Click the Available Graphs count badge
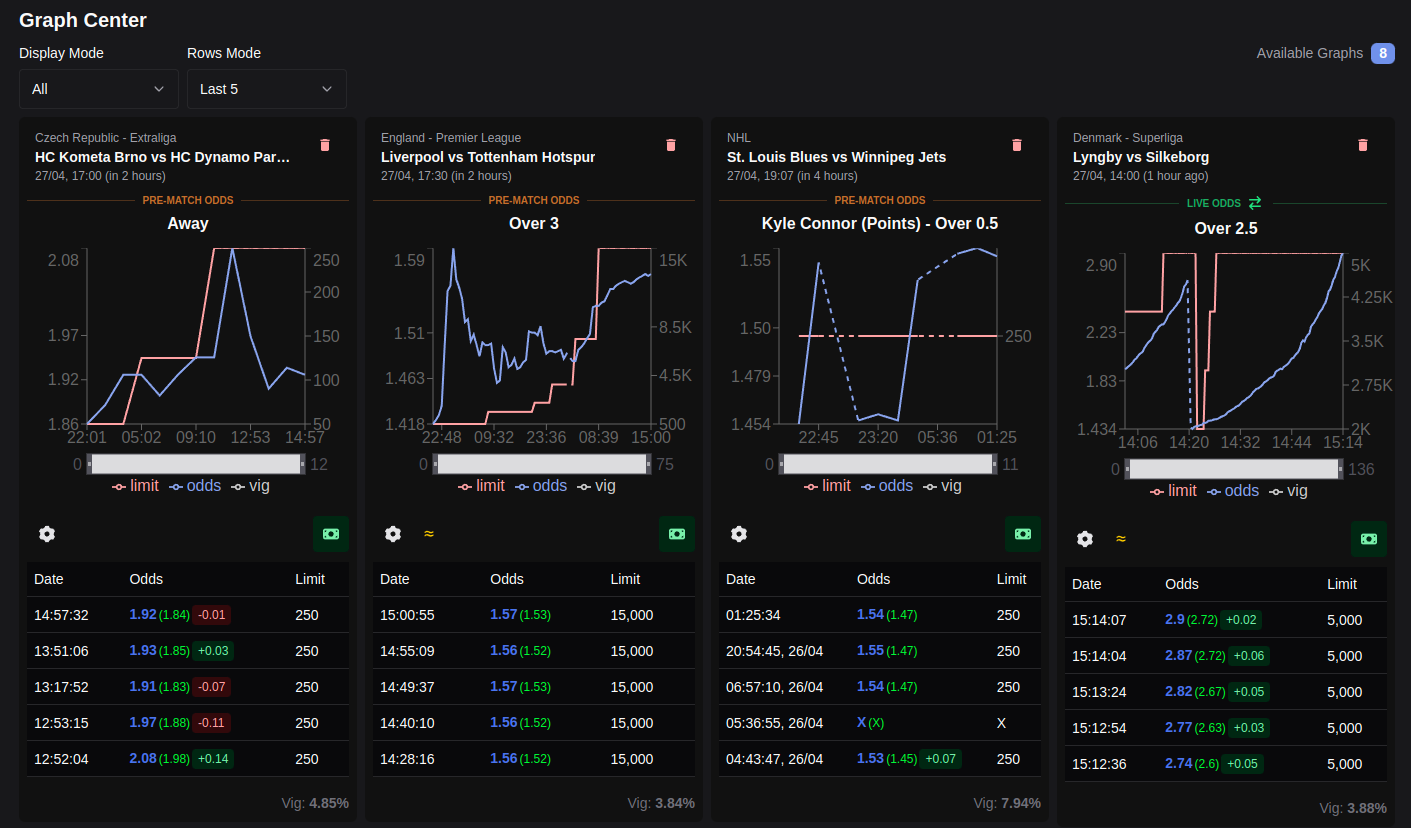 click(1383, 53)
